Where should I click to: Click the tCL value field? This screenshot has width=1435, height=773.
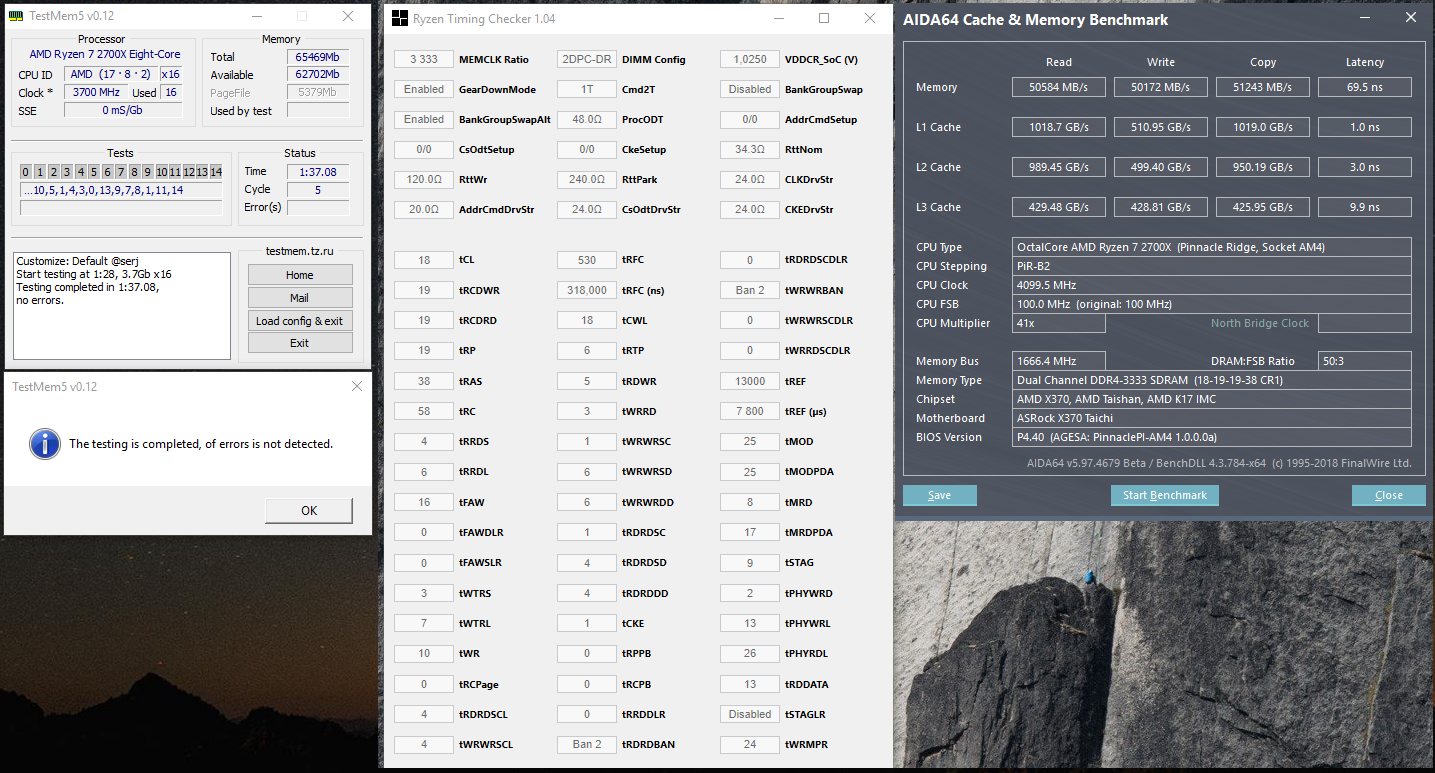tap(424, 260)
